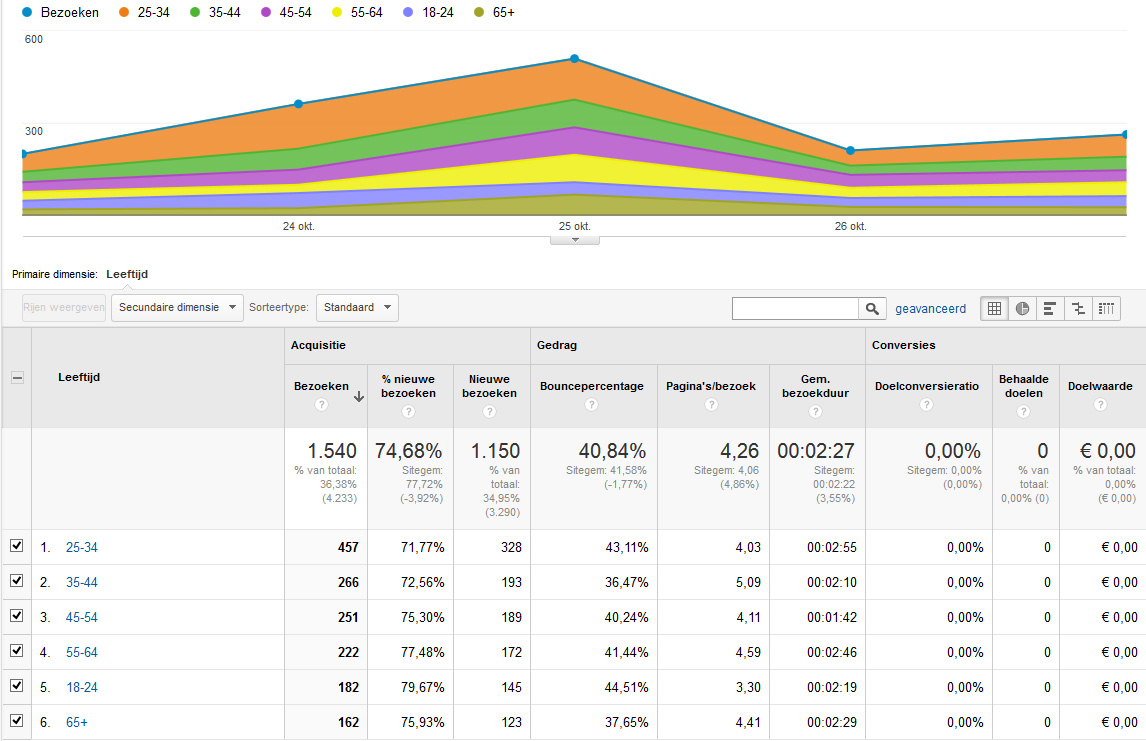Click the sort arrow next to Bezoeken

tap(359, 397)
